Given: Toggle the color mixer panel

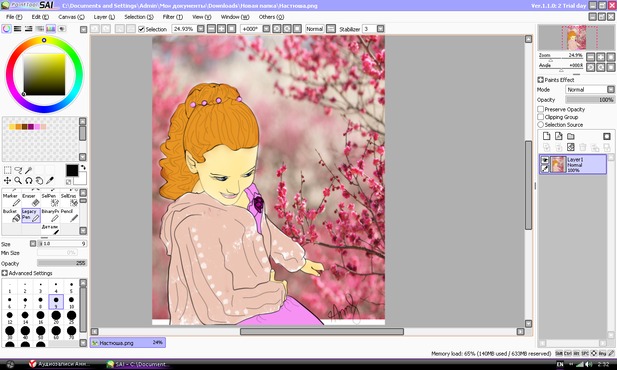Looking at the screenshot, I should [39, 29].
